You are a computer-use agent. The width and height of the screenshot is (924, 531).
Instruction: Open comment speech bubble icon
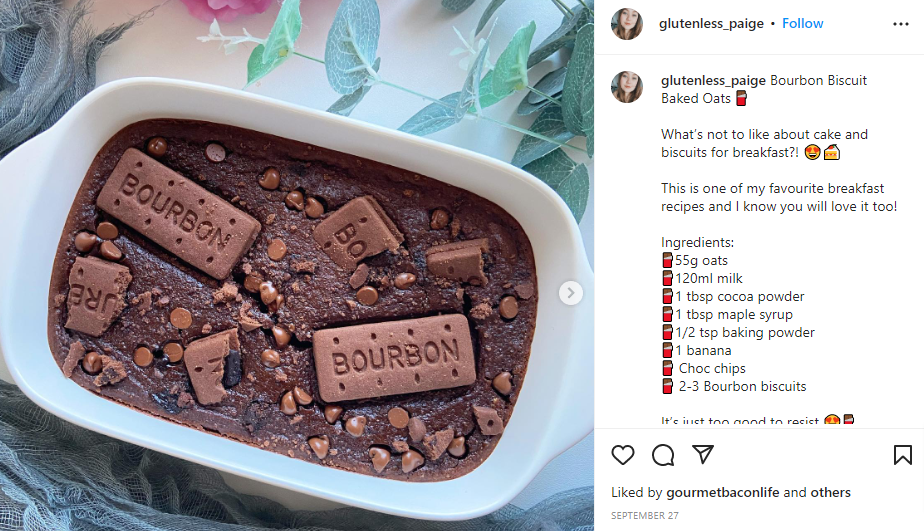(x=663, y=455)
